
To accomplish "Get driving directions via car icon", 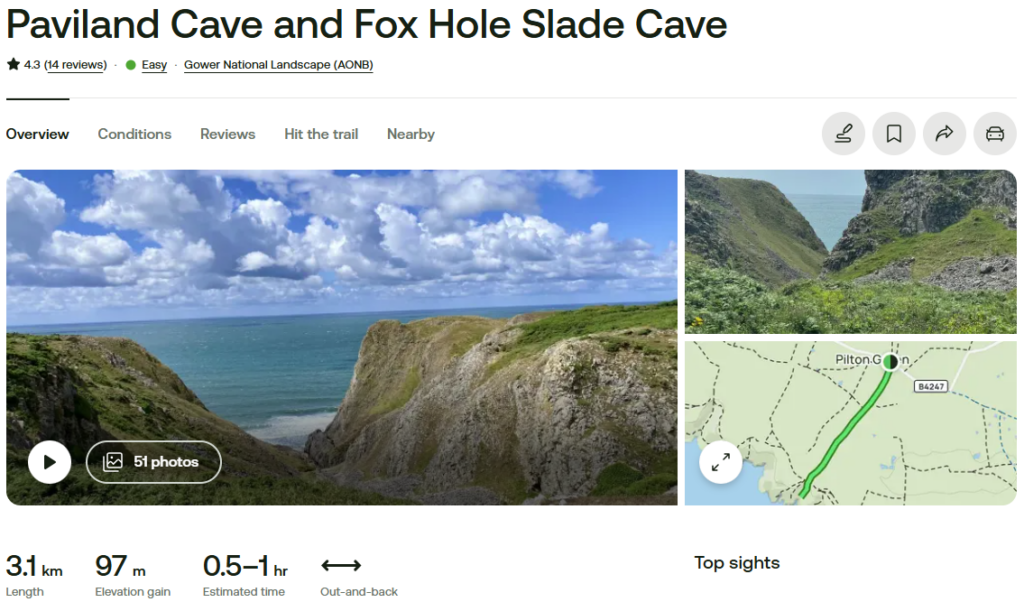I will [994, 134].
